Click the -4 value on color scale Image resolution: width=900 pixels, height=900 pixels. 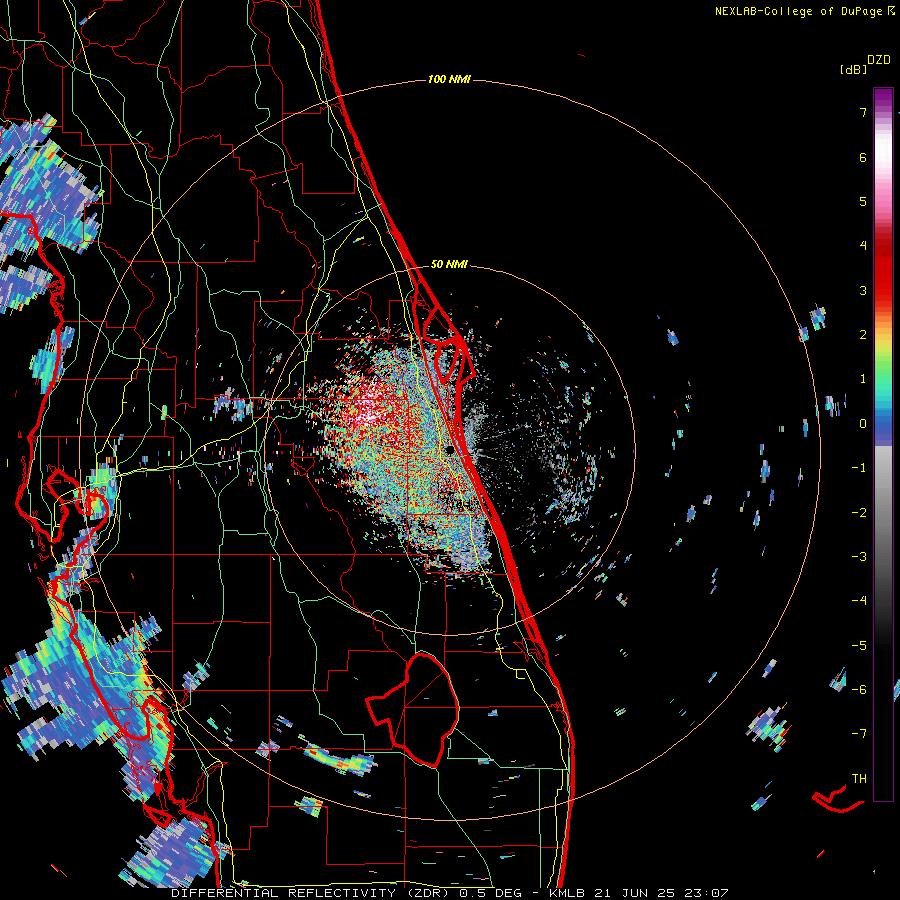[859, 601]
